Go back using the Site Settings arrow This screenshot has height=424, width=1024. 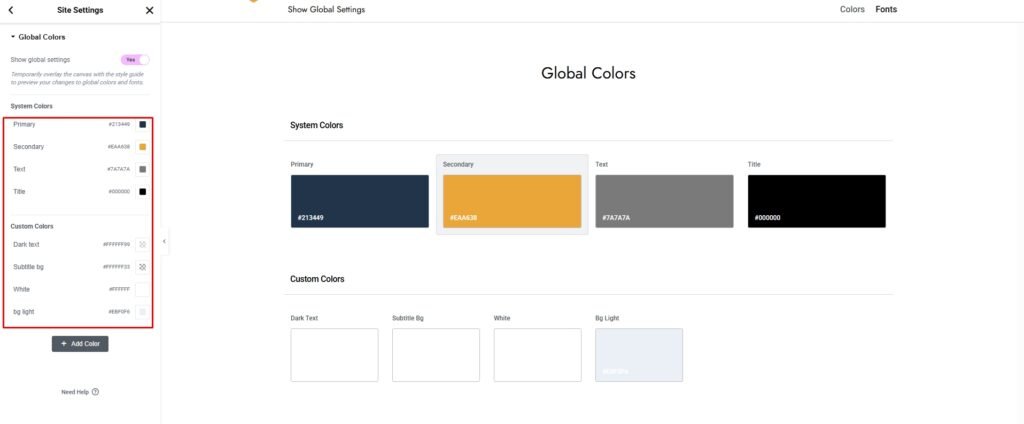tap(10, 10)
